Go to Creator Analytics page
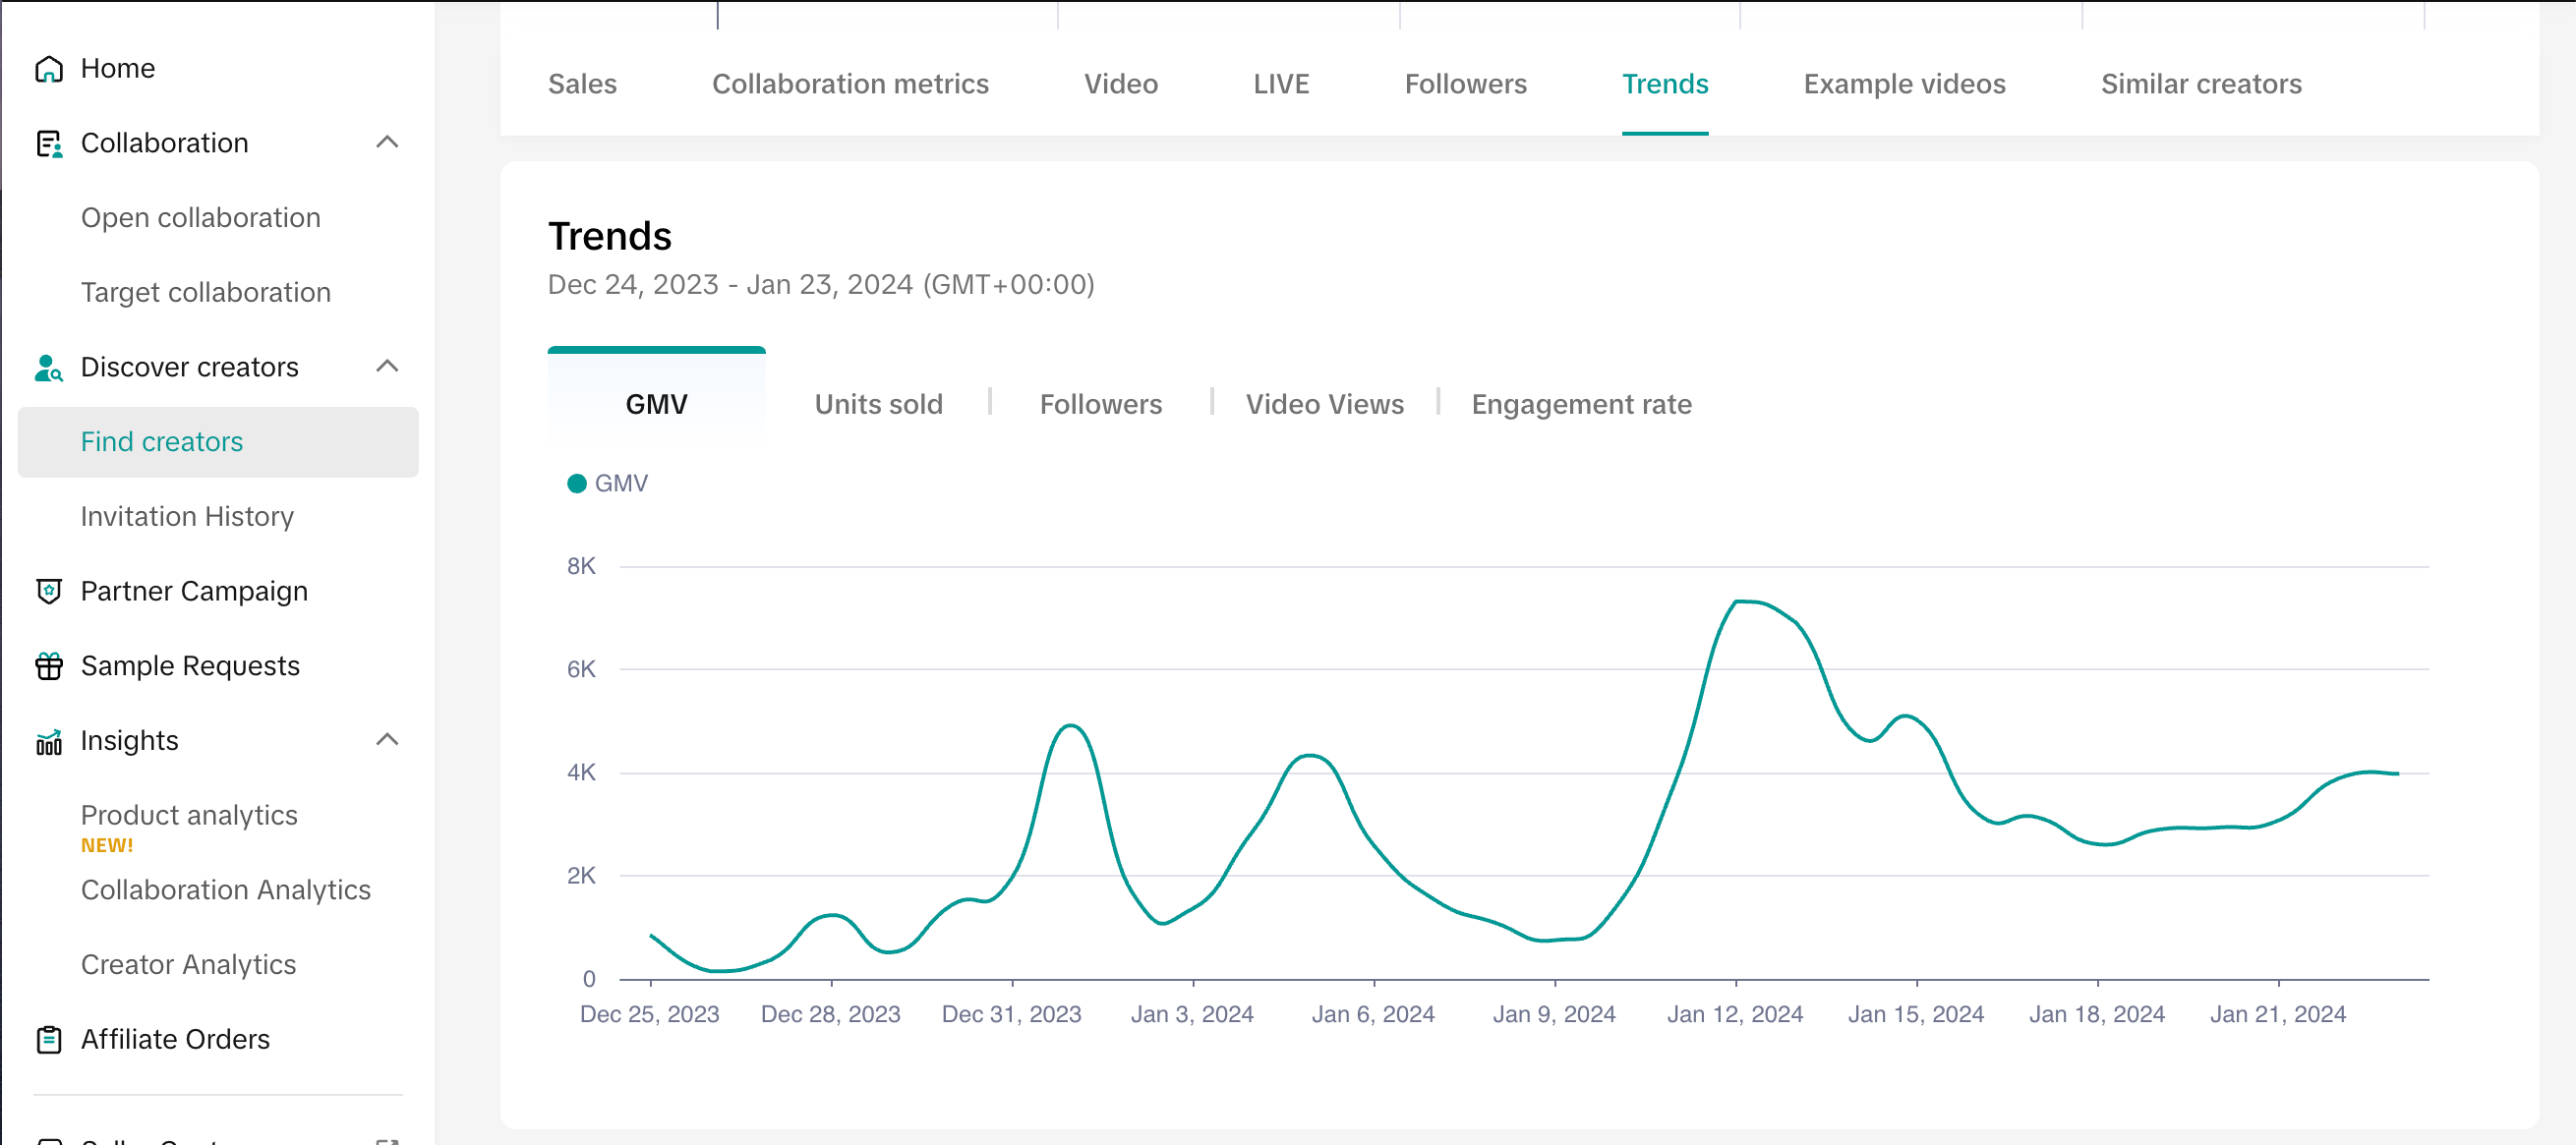2576x1145 pixels. click(x=188, y=964)
